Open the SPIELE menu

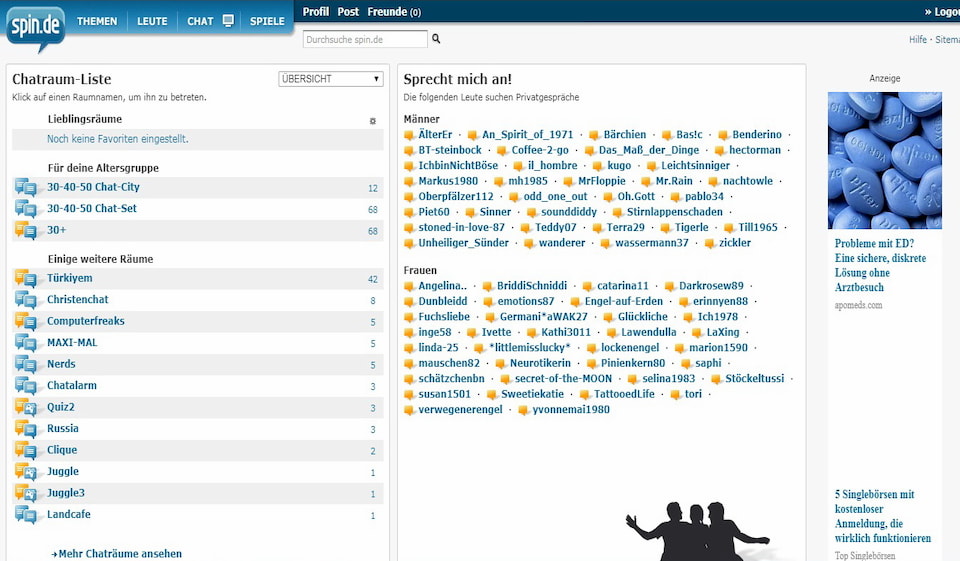(x=267, y=21)
